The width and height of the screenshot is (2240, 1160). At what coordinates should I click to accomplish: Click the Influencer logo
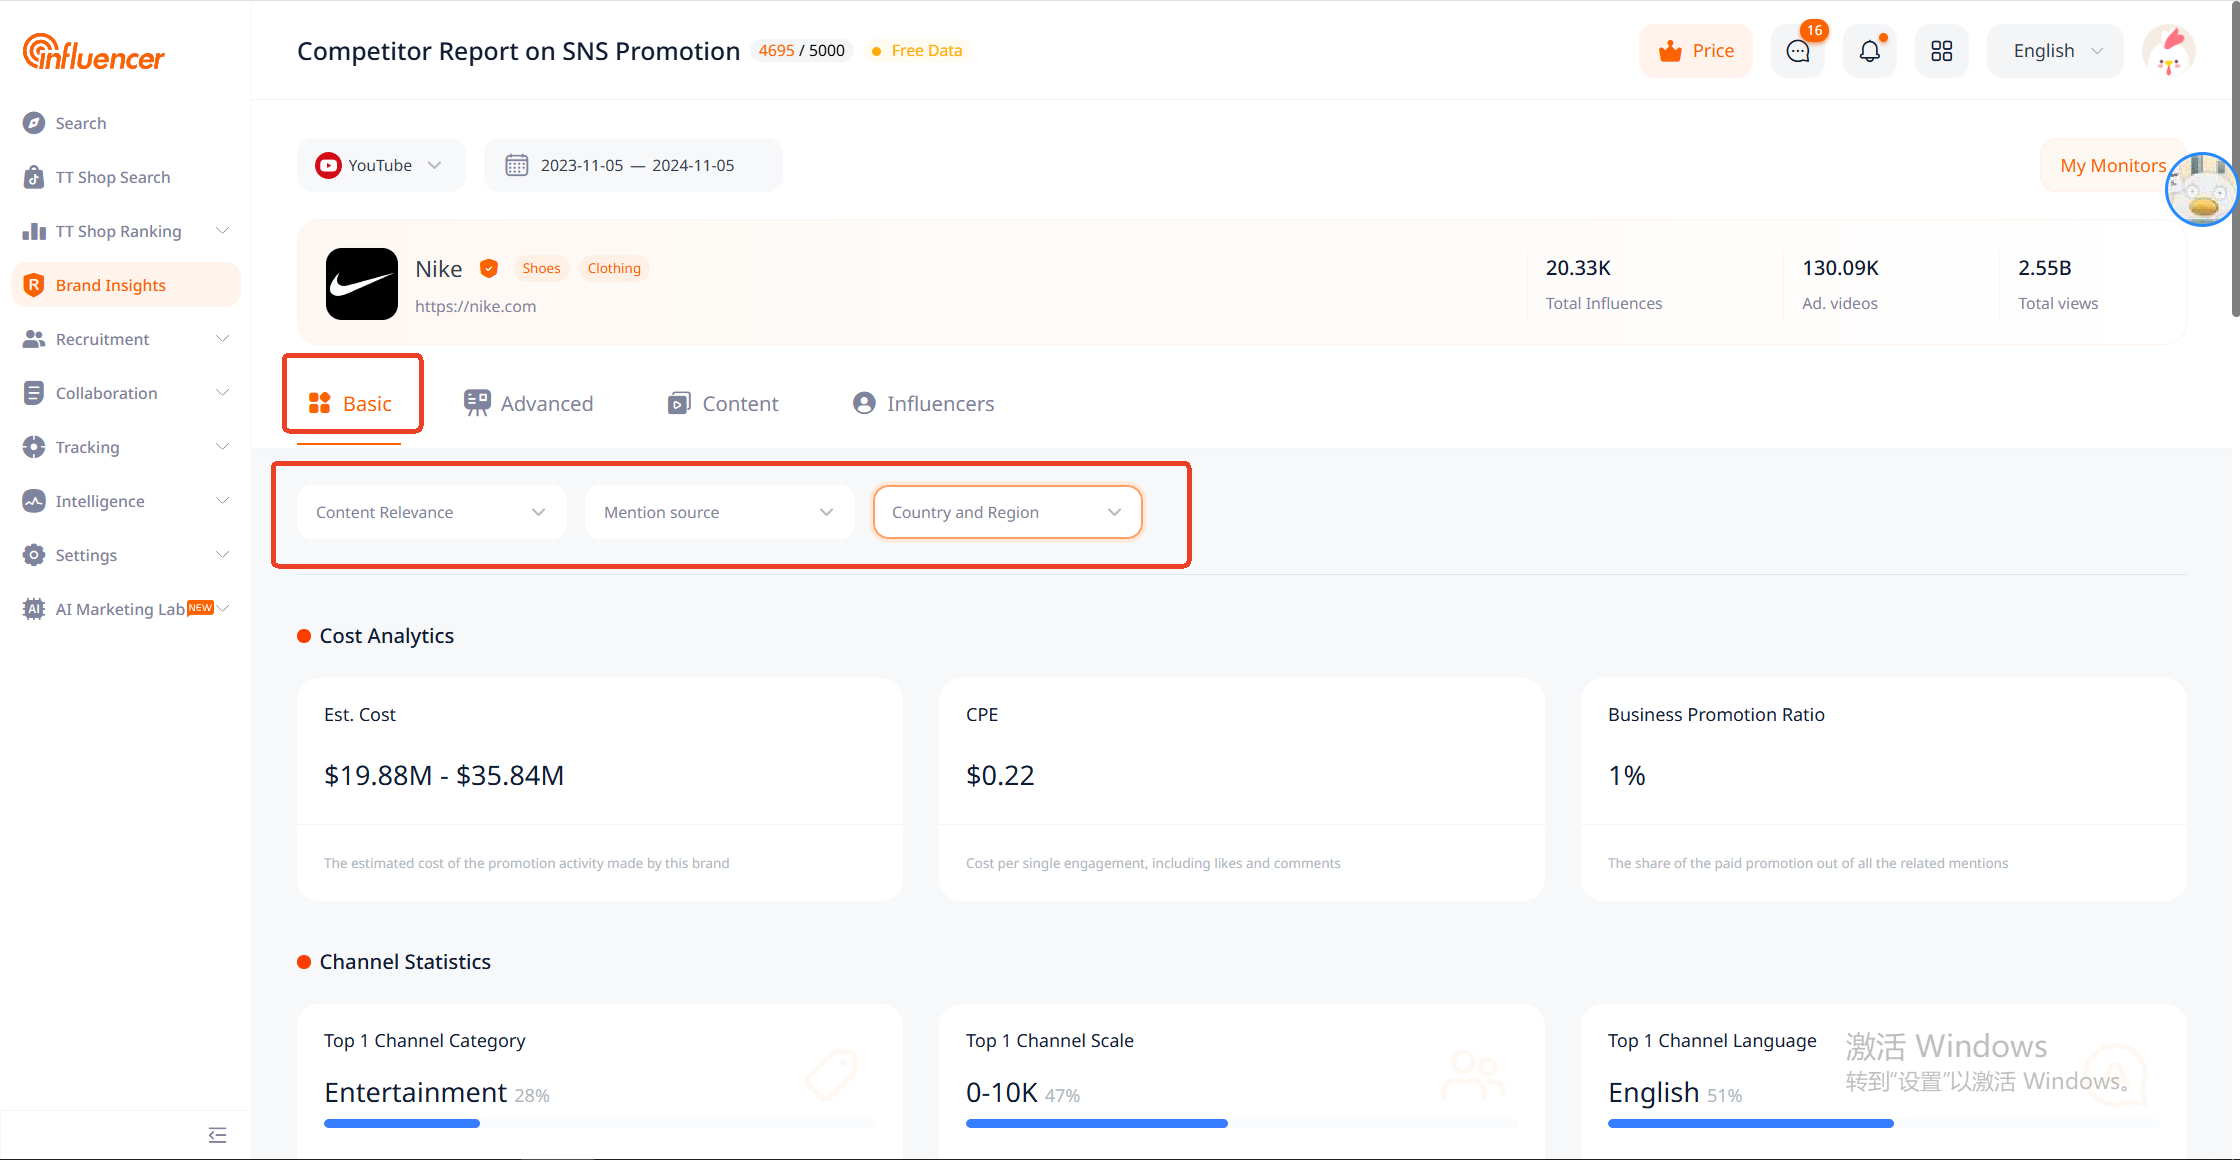click(x=94, y=53)
